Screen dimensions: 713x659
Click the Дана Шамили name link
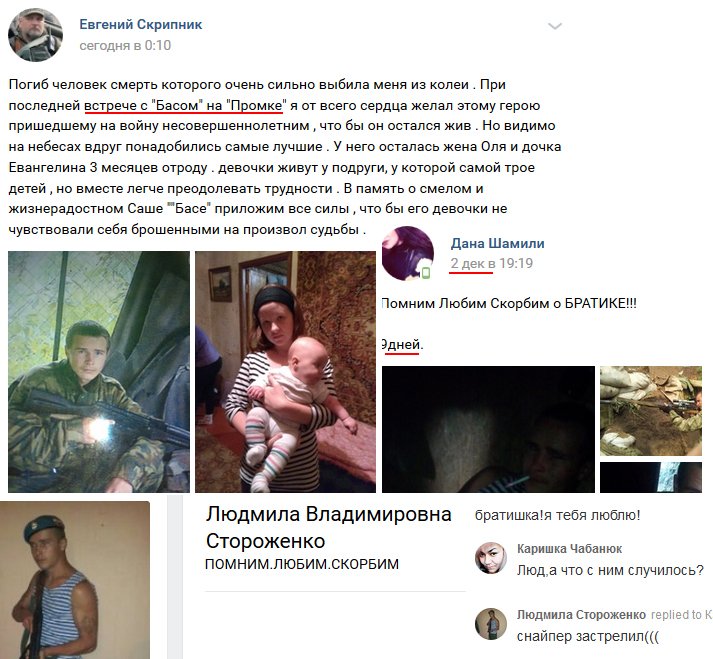coord(497,243)
